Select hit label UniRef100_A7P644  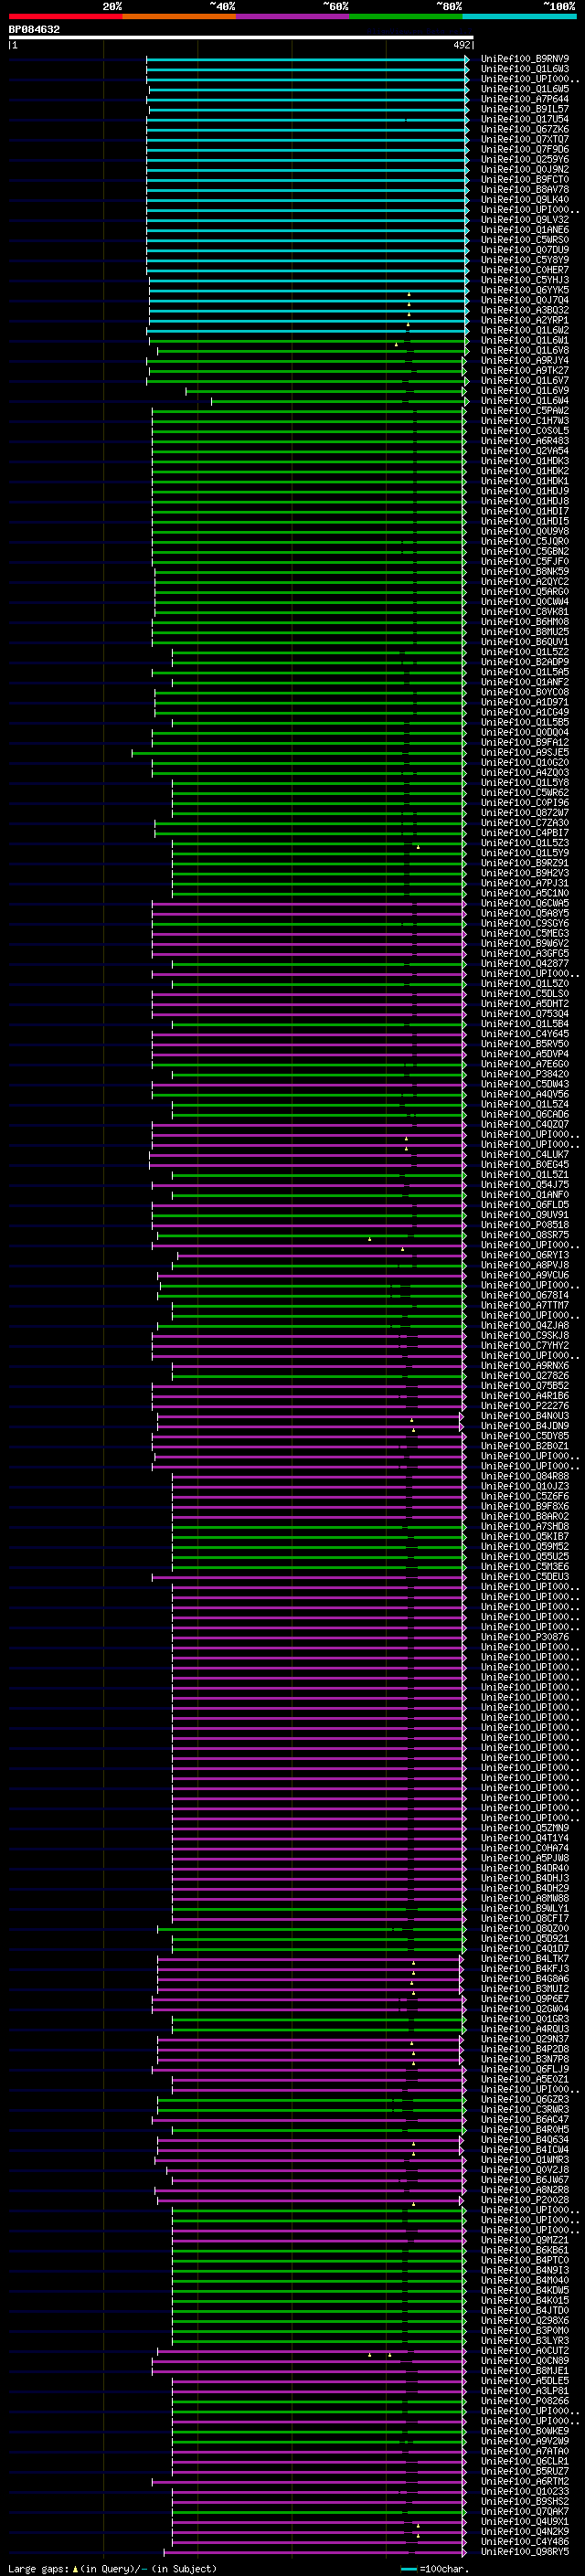point(525,99)
